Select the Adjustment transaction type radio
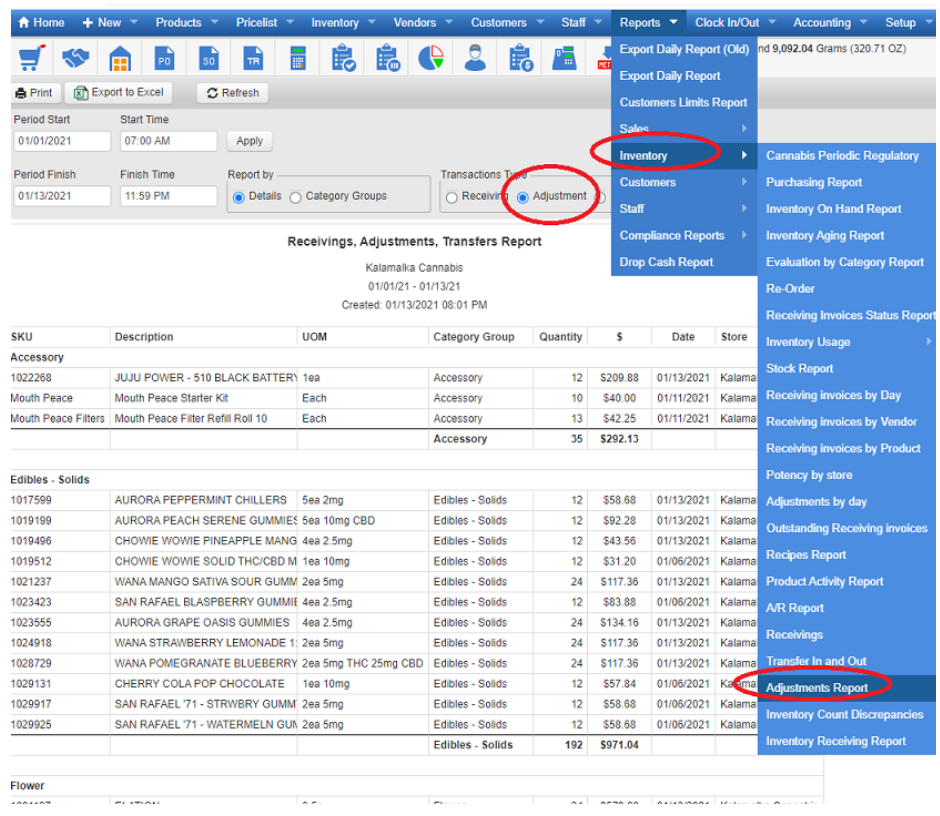This screenshot has width=940, height=816. pos(523,197)
